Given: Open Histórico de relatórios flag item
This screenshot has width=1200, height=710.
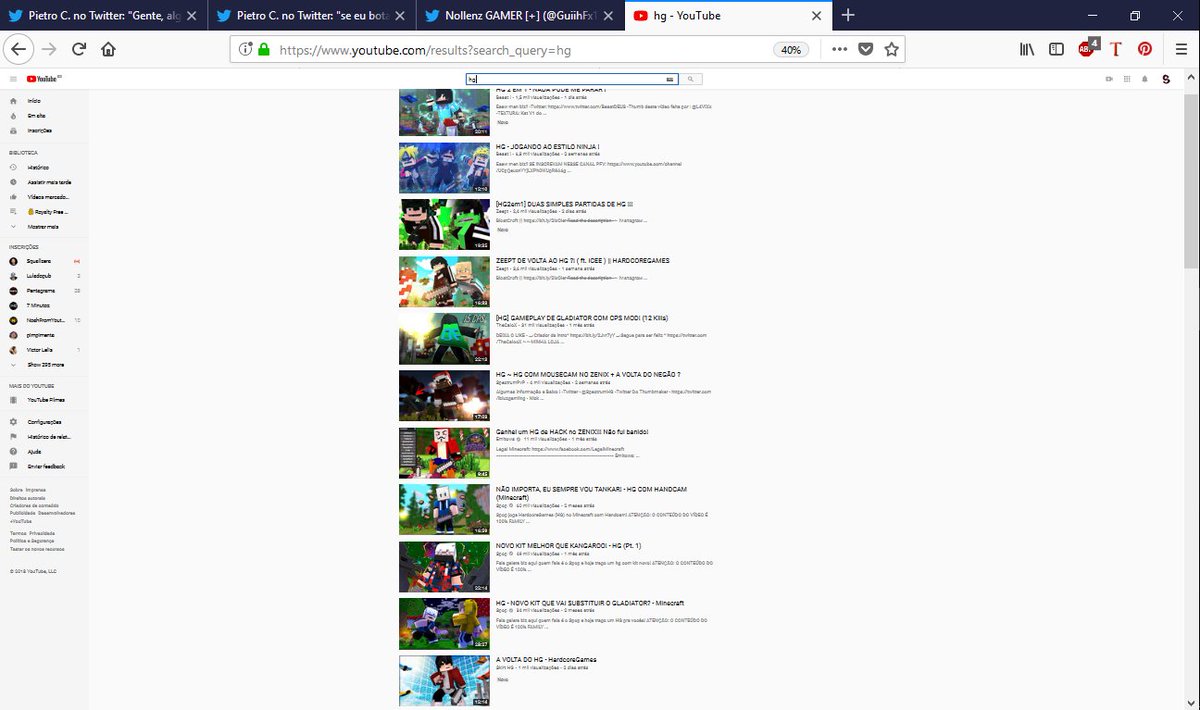Looking at the screenshot, I should point(48,437).
